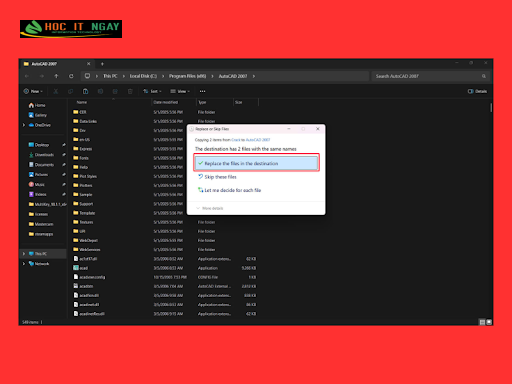
Task: Click the Up directory arrow icon
Action: [56, 76]
